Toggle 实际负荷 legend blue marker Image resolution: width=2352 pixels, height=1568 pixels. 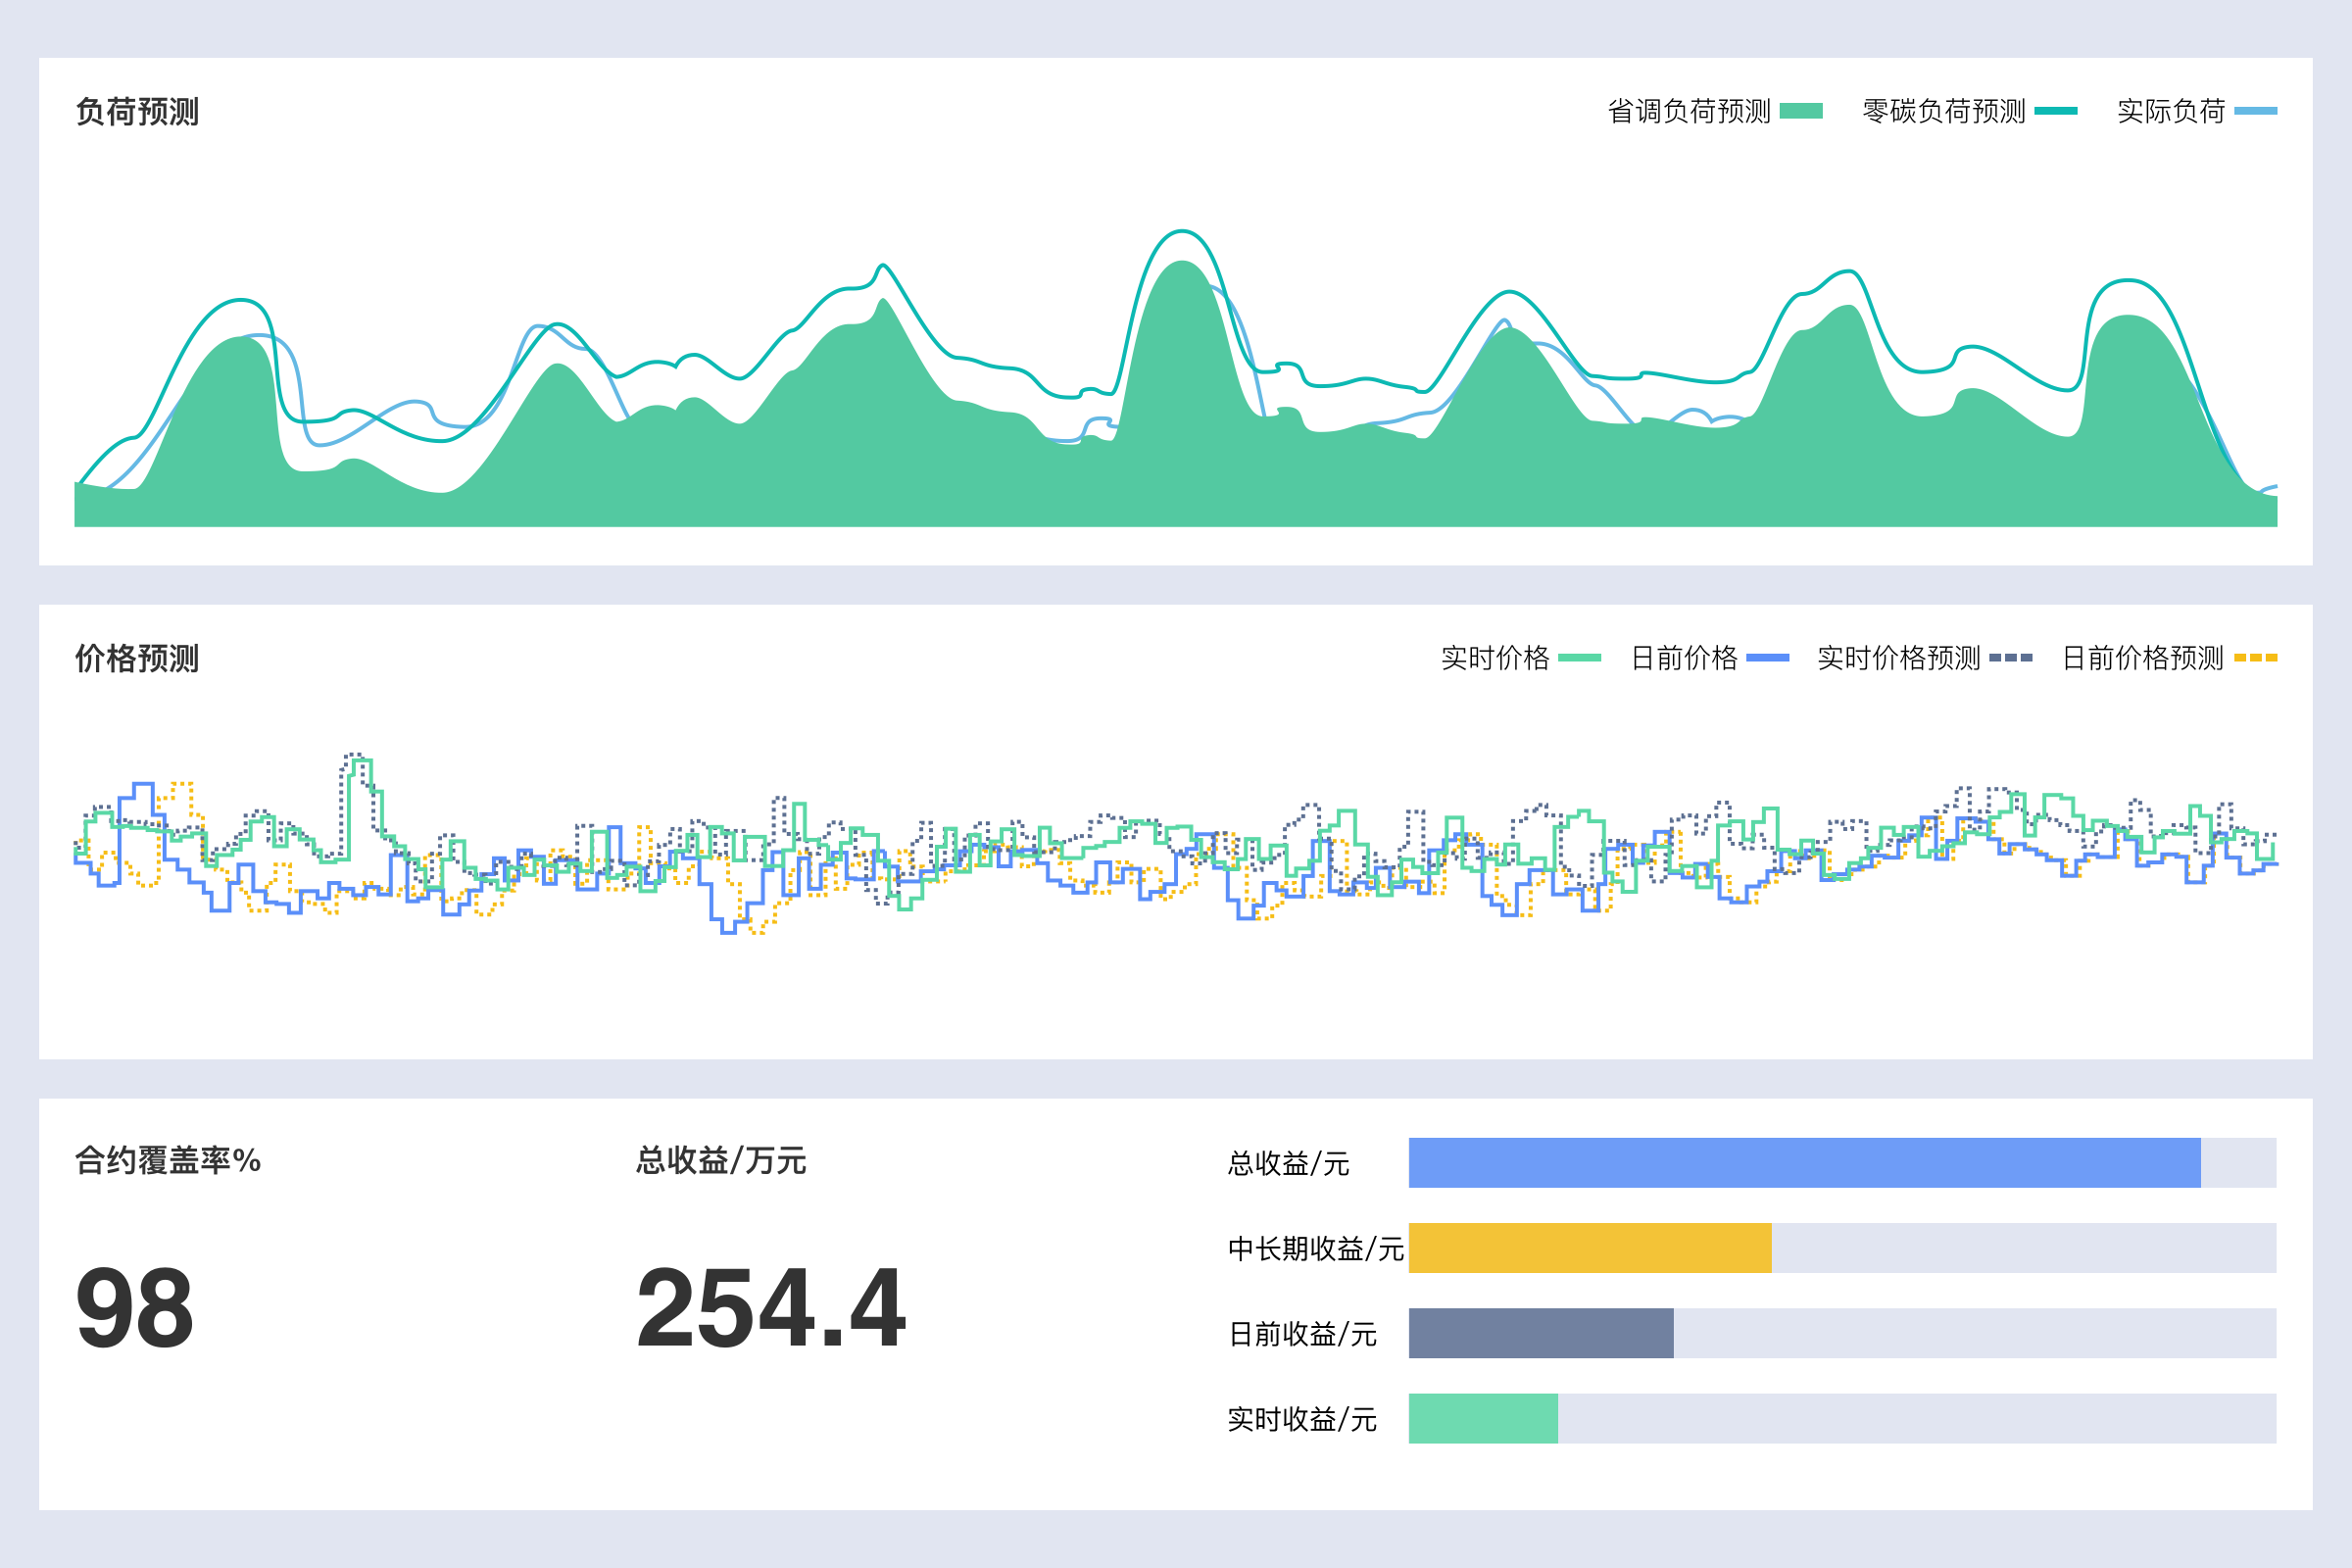click(x=2255, y=111)
